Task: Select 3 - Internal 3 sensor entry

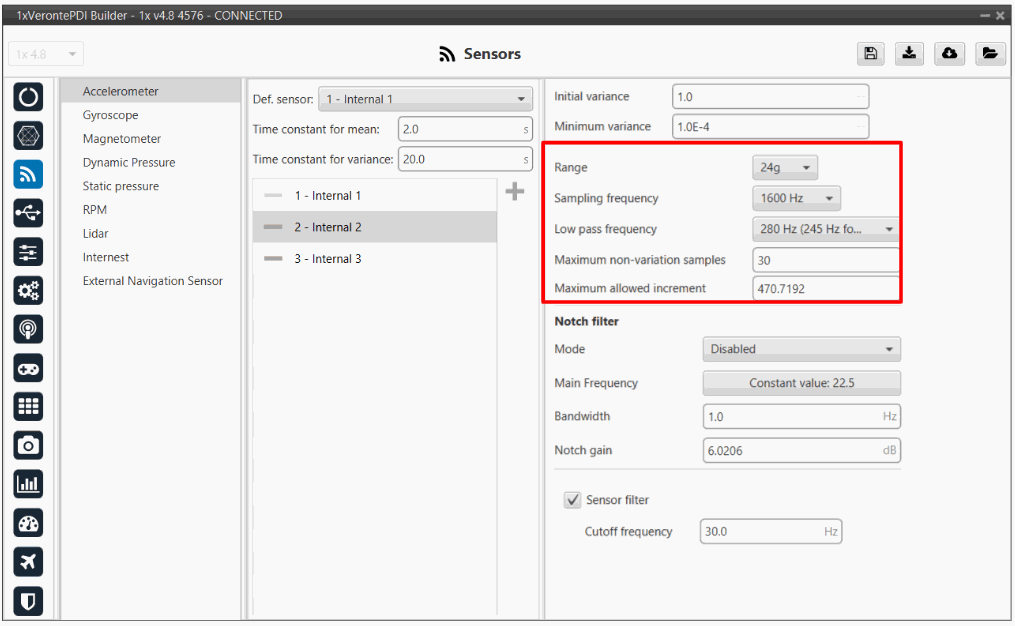Action: coord(327,259)
